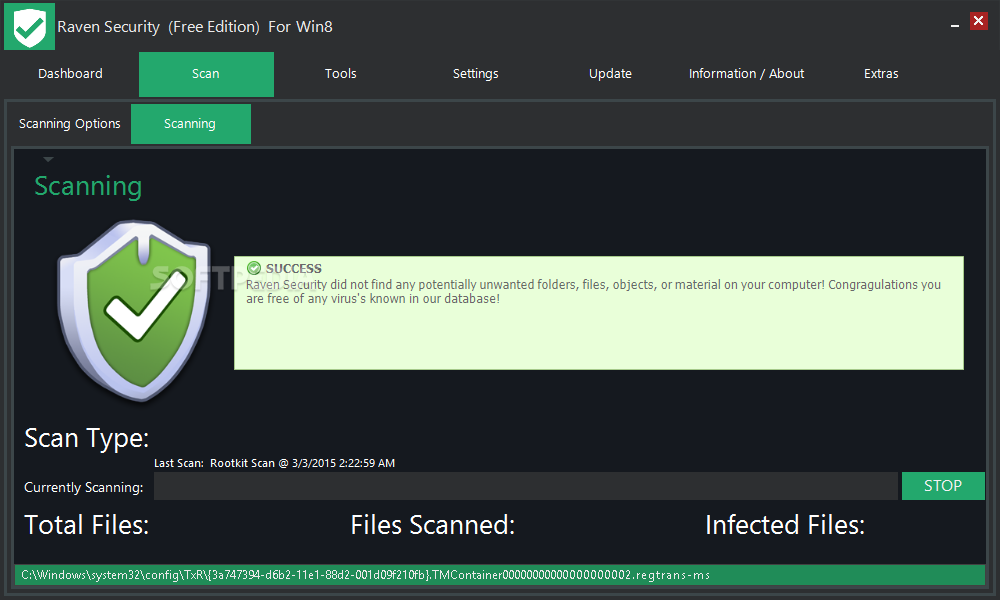The image size is (1000, 600).
Task: Click the green file path status bar
Action: (500, 574)
